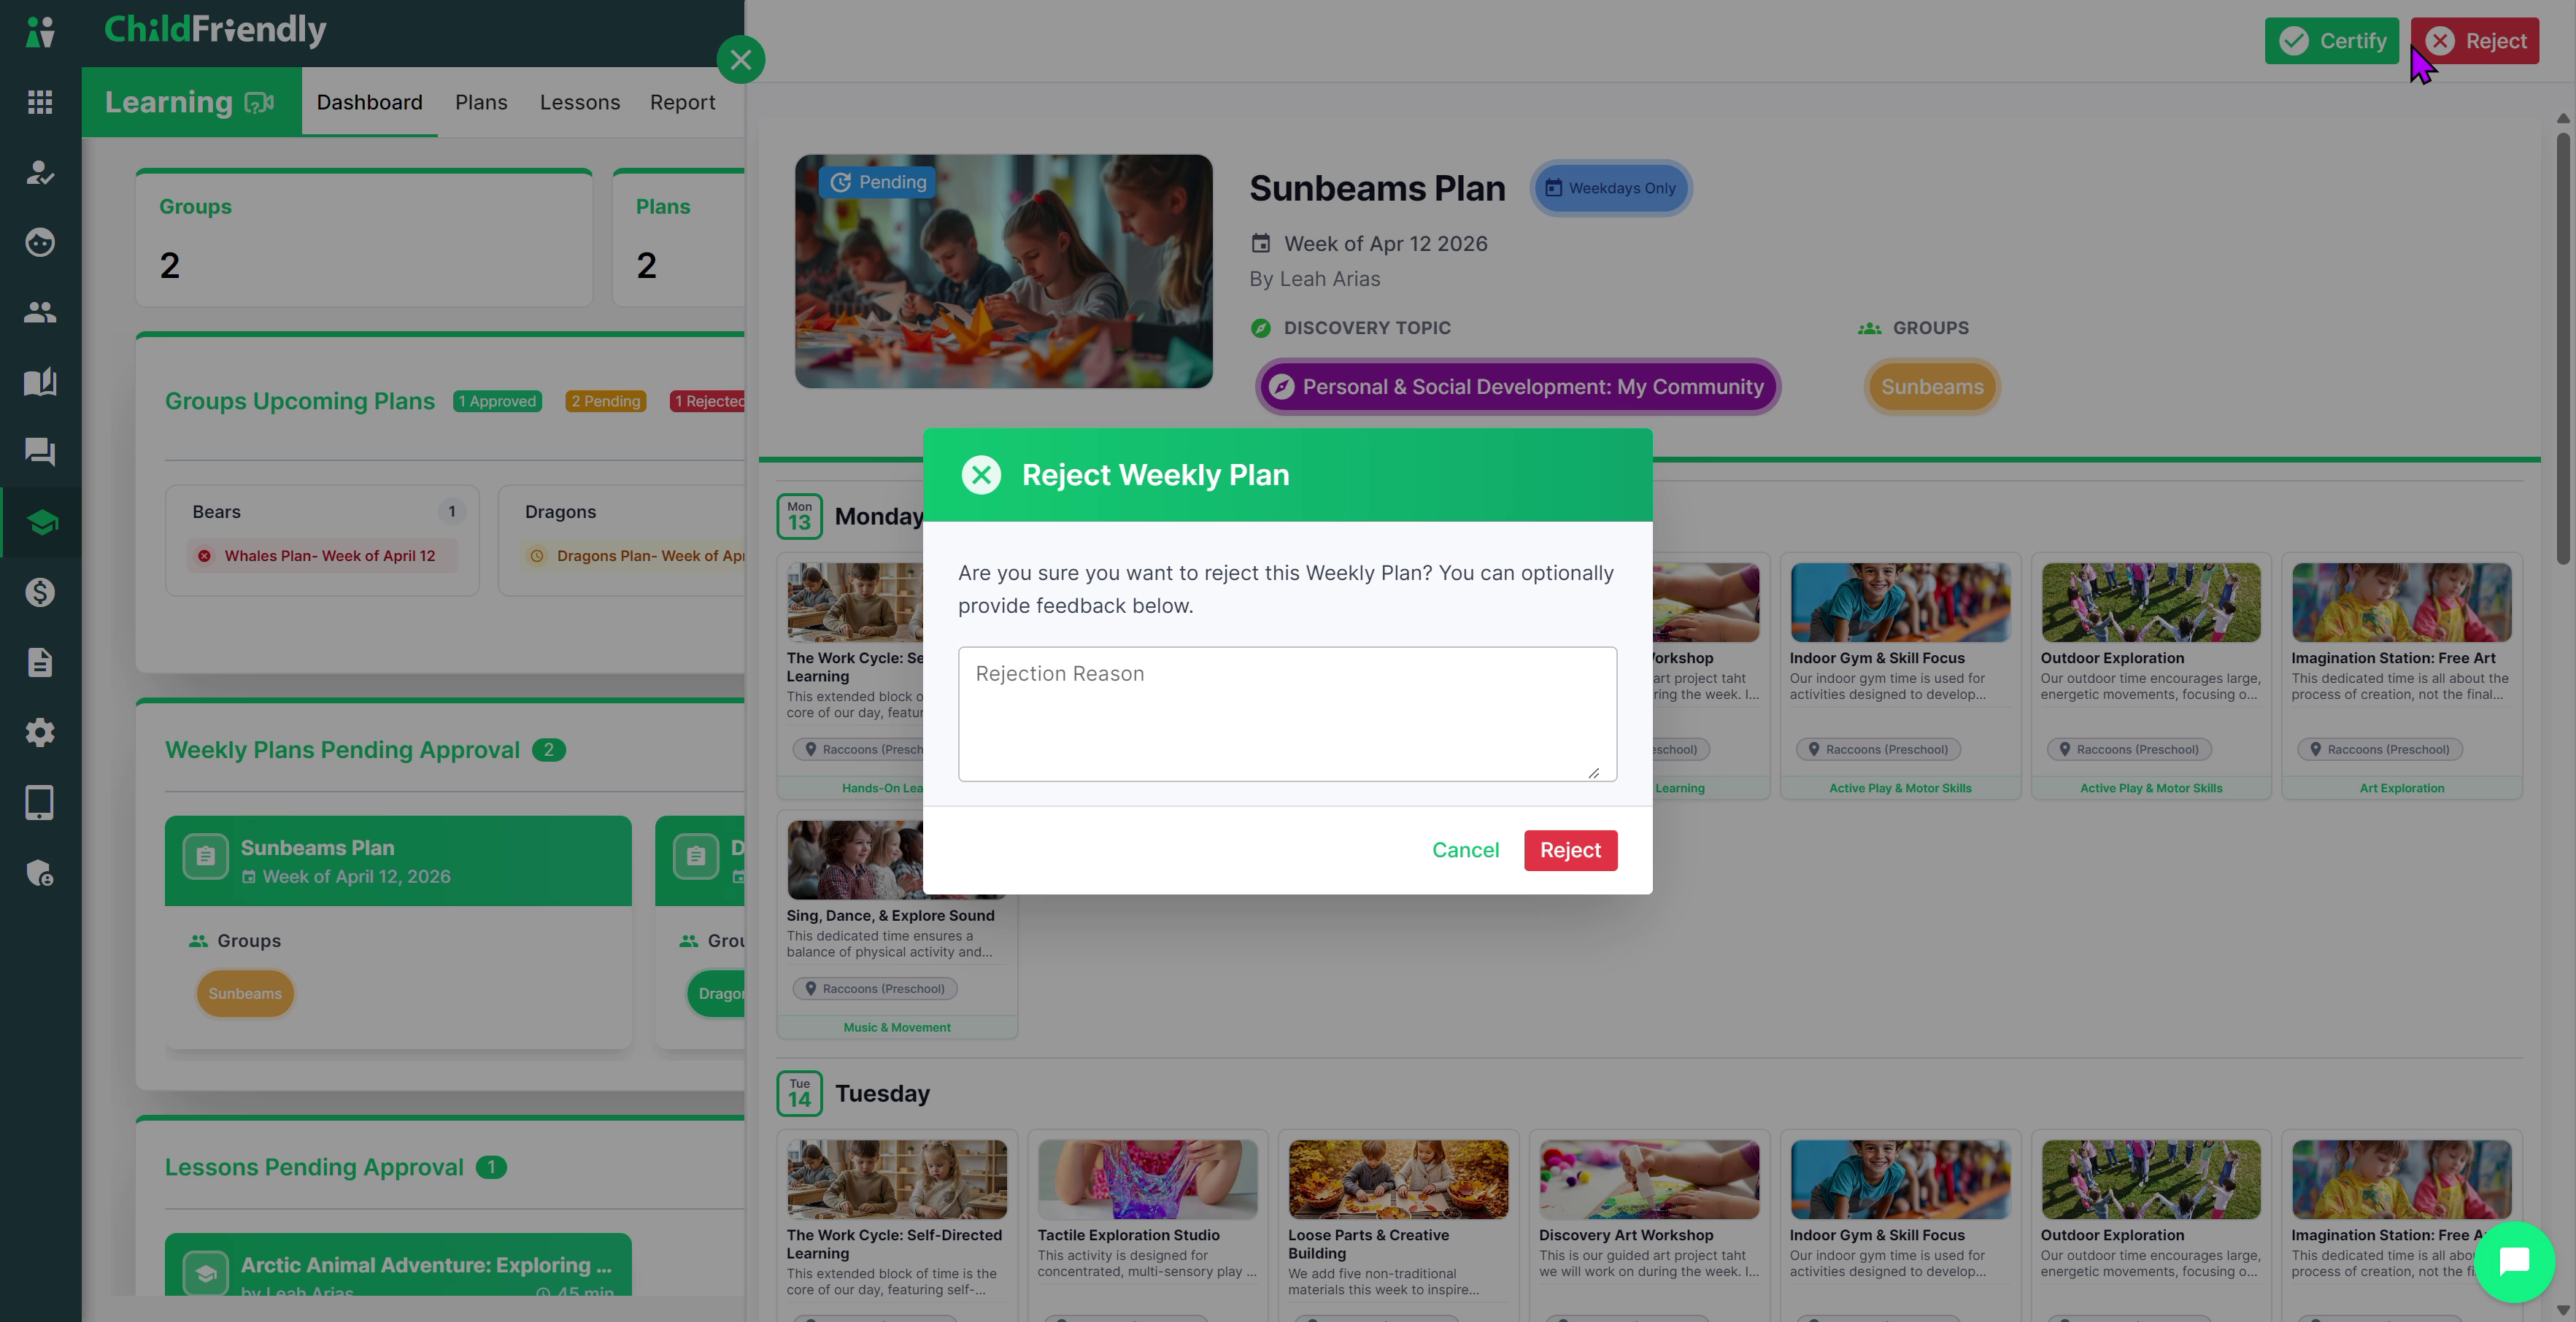The image size is (2576, 1322).
Task: Switch to the Dashboard tab
Action: 370,102
